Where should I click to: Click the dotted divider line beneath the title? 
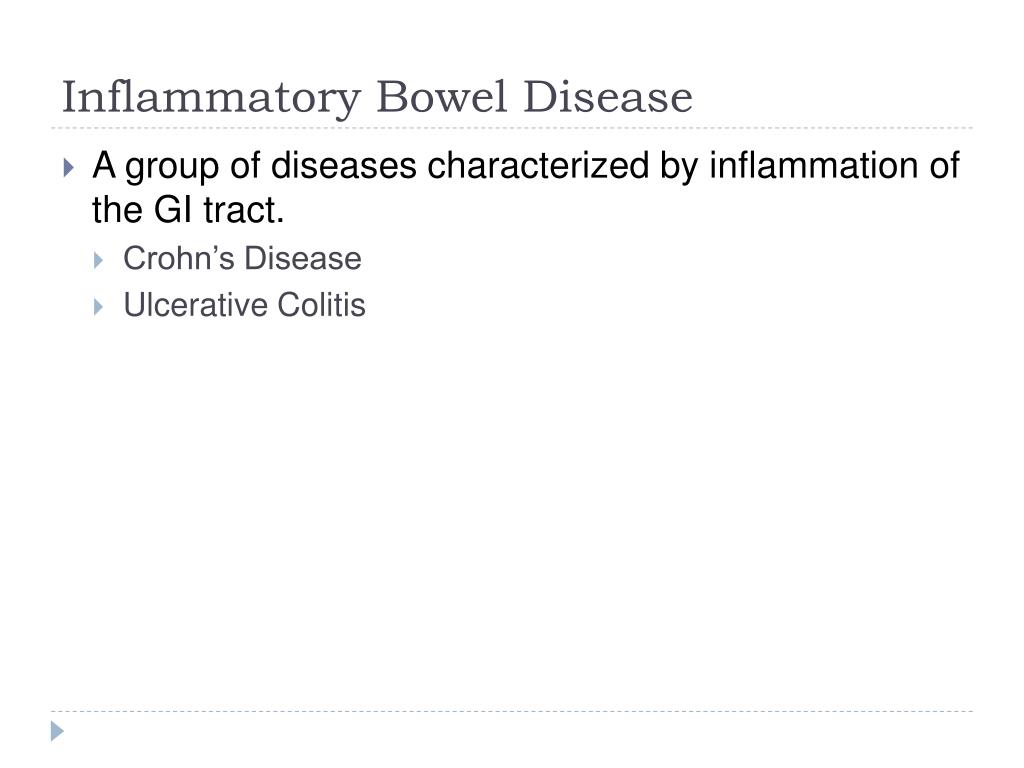pos(512,128)
